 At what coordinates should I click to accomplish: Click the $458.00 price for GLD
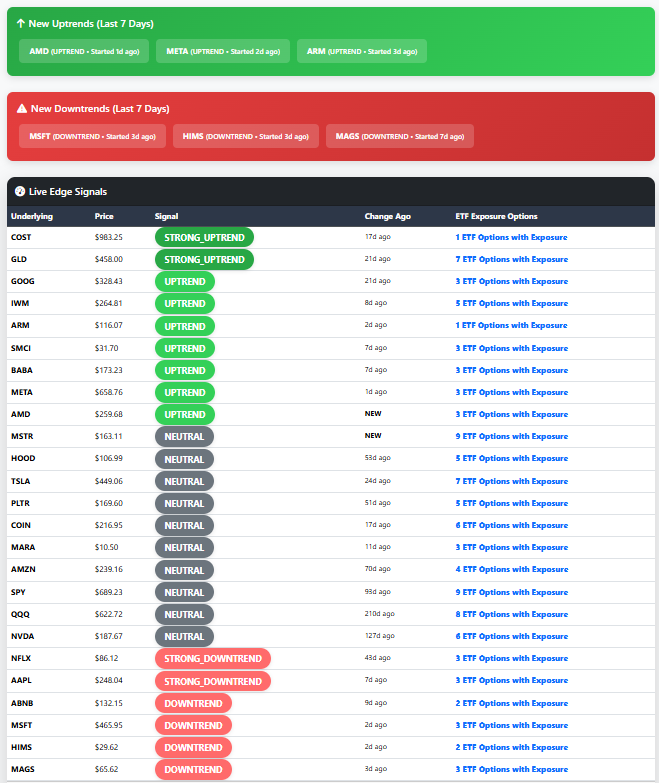tap(109, 259)
